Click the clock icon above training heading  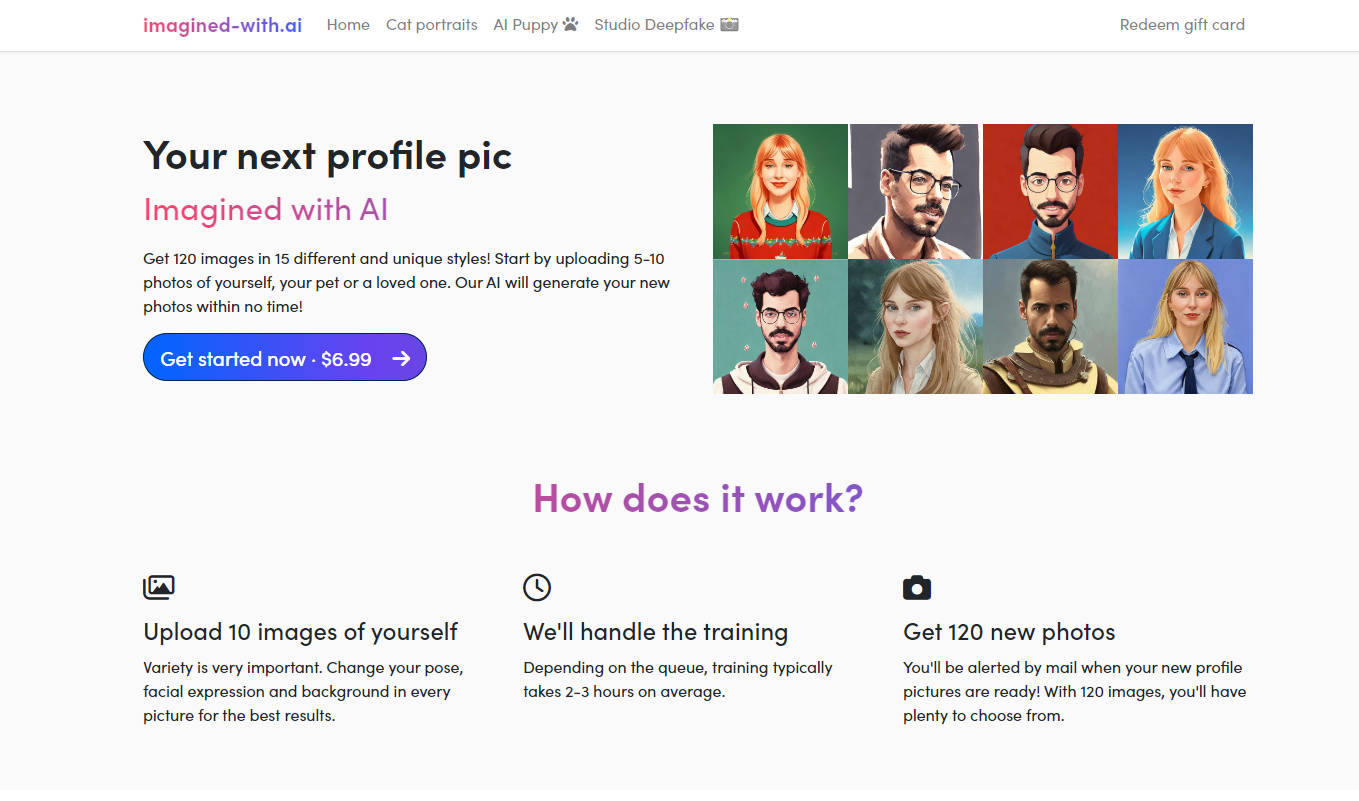point(537,587)
